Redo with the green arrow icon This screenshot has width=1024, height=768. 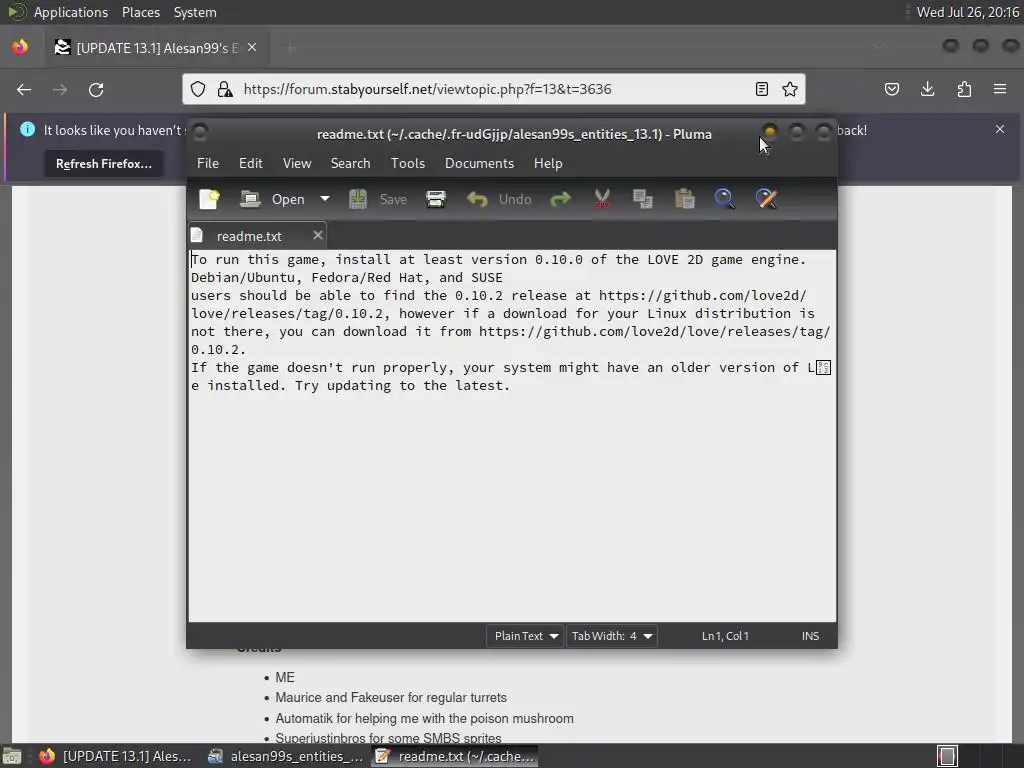(x=560, y=199)
